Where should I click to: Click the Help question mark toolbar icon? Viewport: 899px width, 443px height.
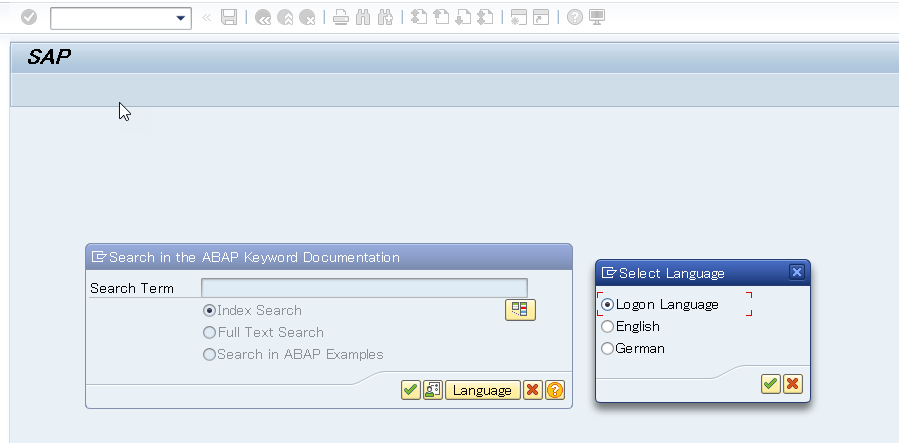(575, 18)
